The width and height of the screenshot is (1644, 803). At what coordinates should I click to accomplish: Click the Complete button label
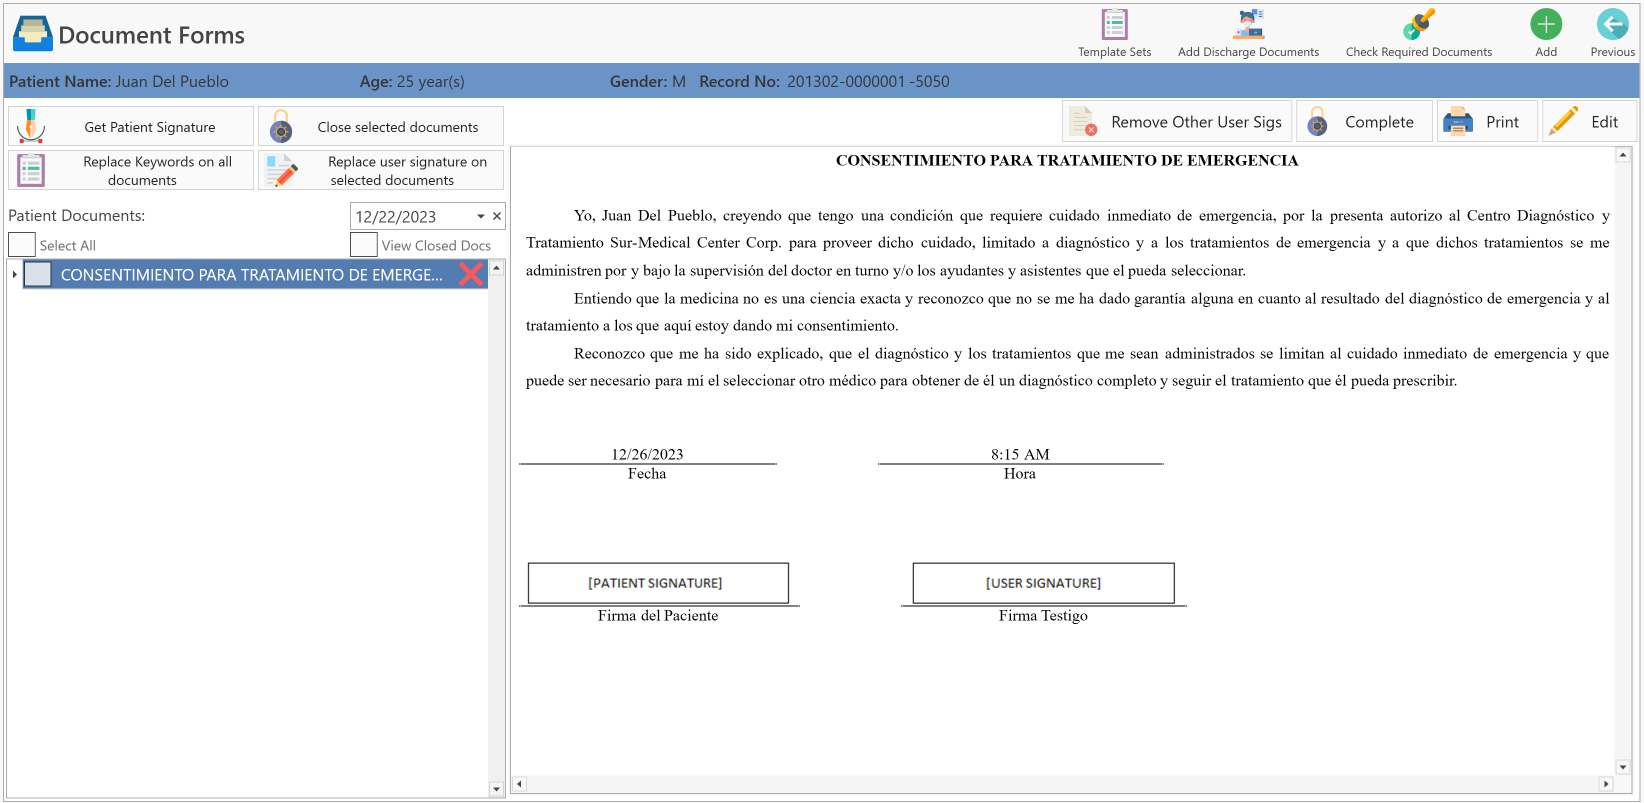pos(1379,122)
